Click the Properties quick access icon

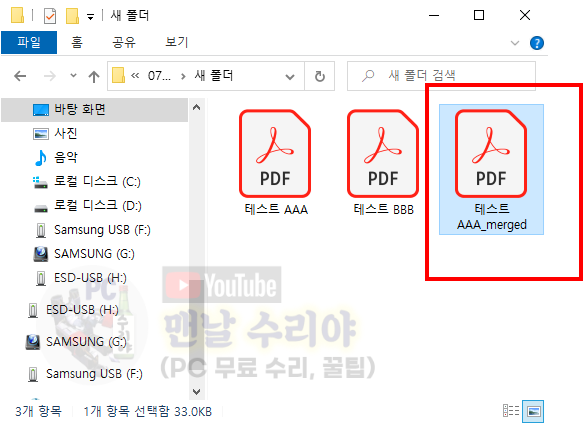pyautogui.click(x=50, y=16)
